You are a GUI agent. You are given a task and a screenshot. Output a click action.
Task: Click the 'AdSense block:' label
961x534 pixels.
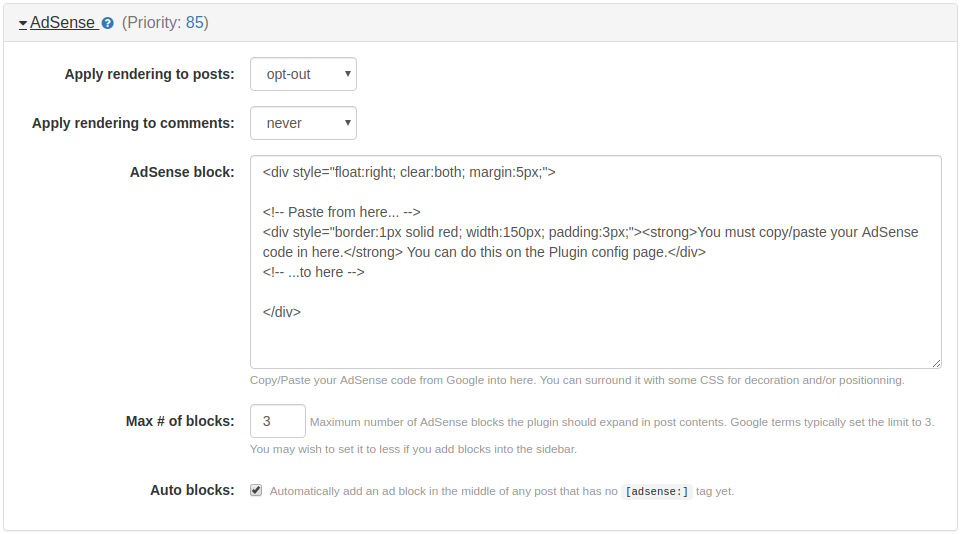click(x=182, y=172)
